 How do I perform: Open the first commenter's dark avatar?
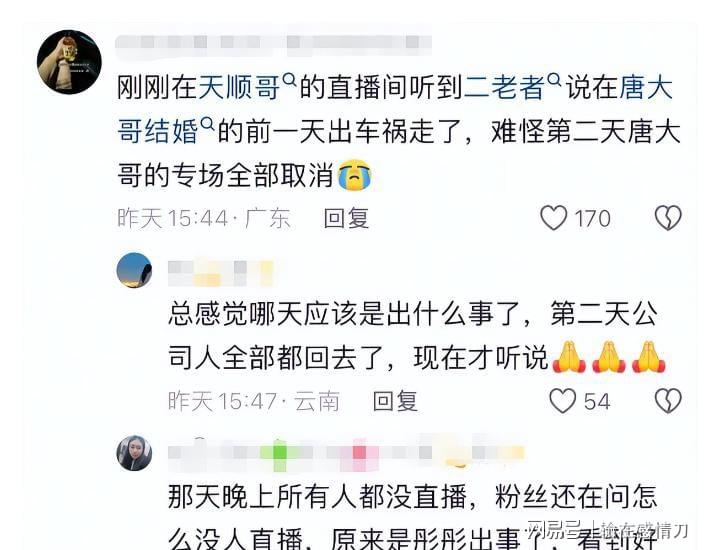[69, 62]
